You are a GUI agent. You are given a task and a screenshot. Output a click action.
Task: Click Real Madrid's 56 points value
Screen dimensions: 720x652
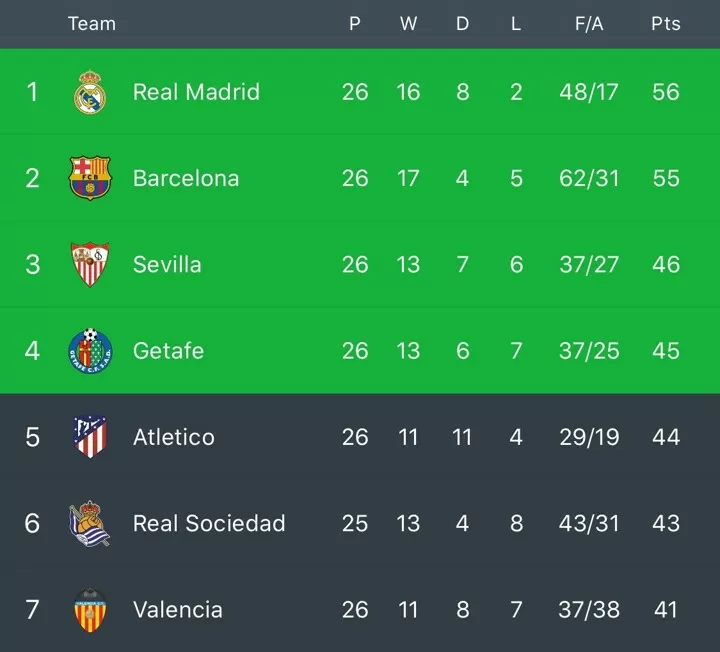click(666, 92)
